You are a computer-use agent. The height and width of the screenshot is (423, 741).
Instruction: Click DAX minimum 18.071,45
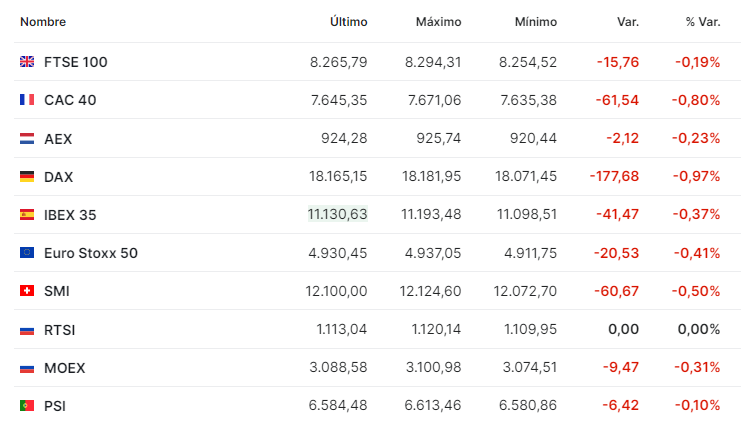coord(526,176)
